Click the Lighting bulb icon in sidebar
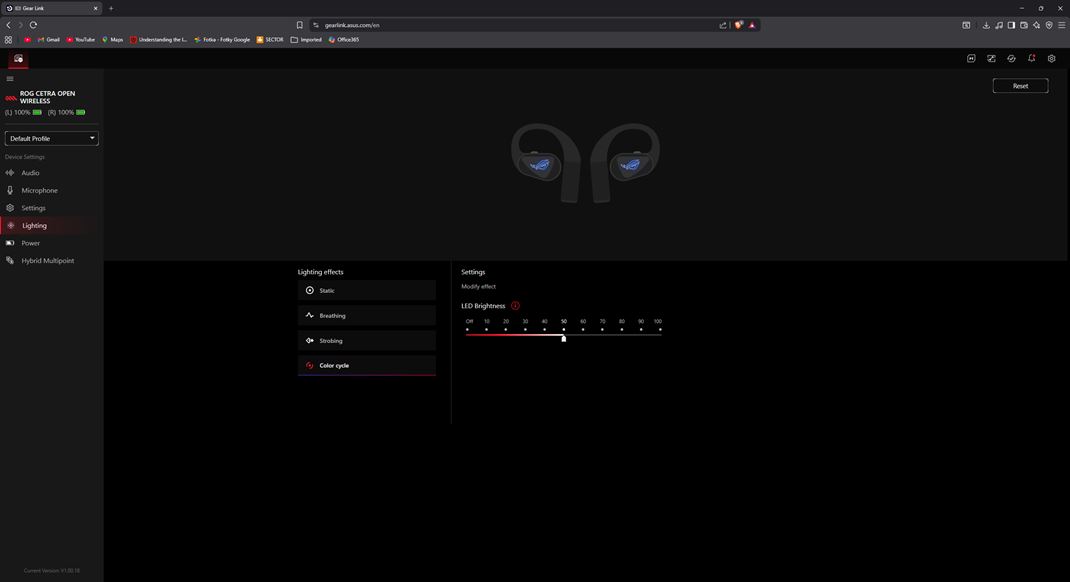The image size is (1070, 582). 10,225
